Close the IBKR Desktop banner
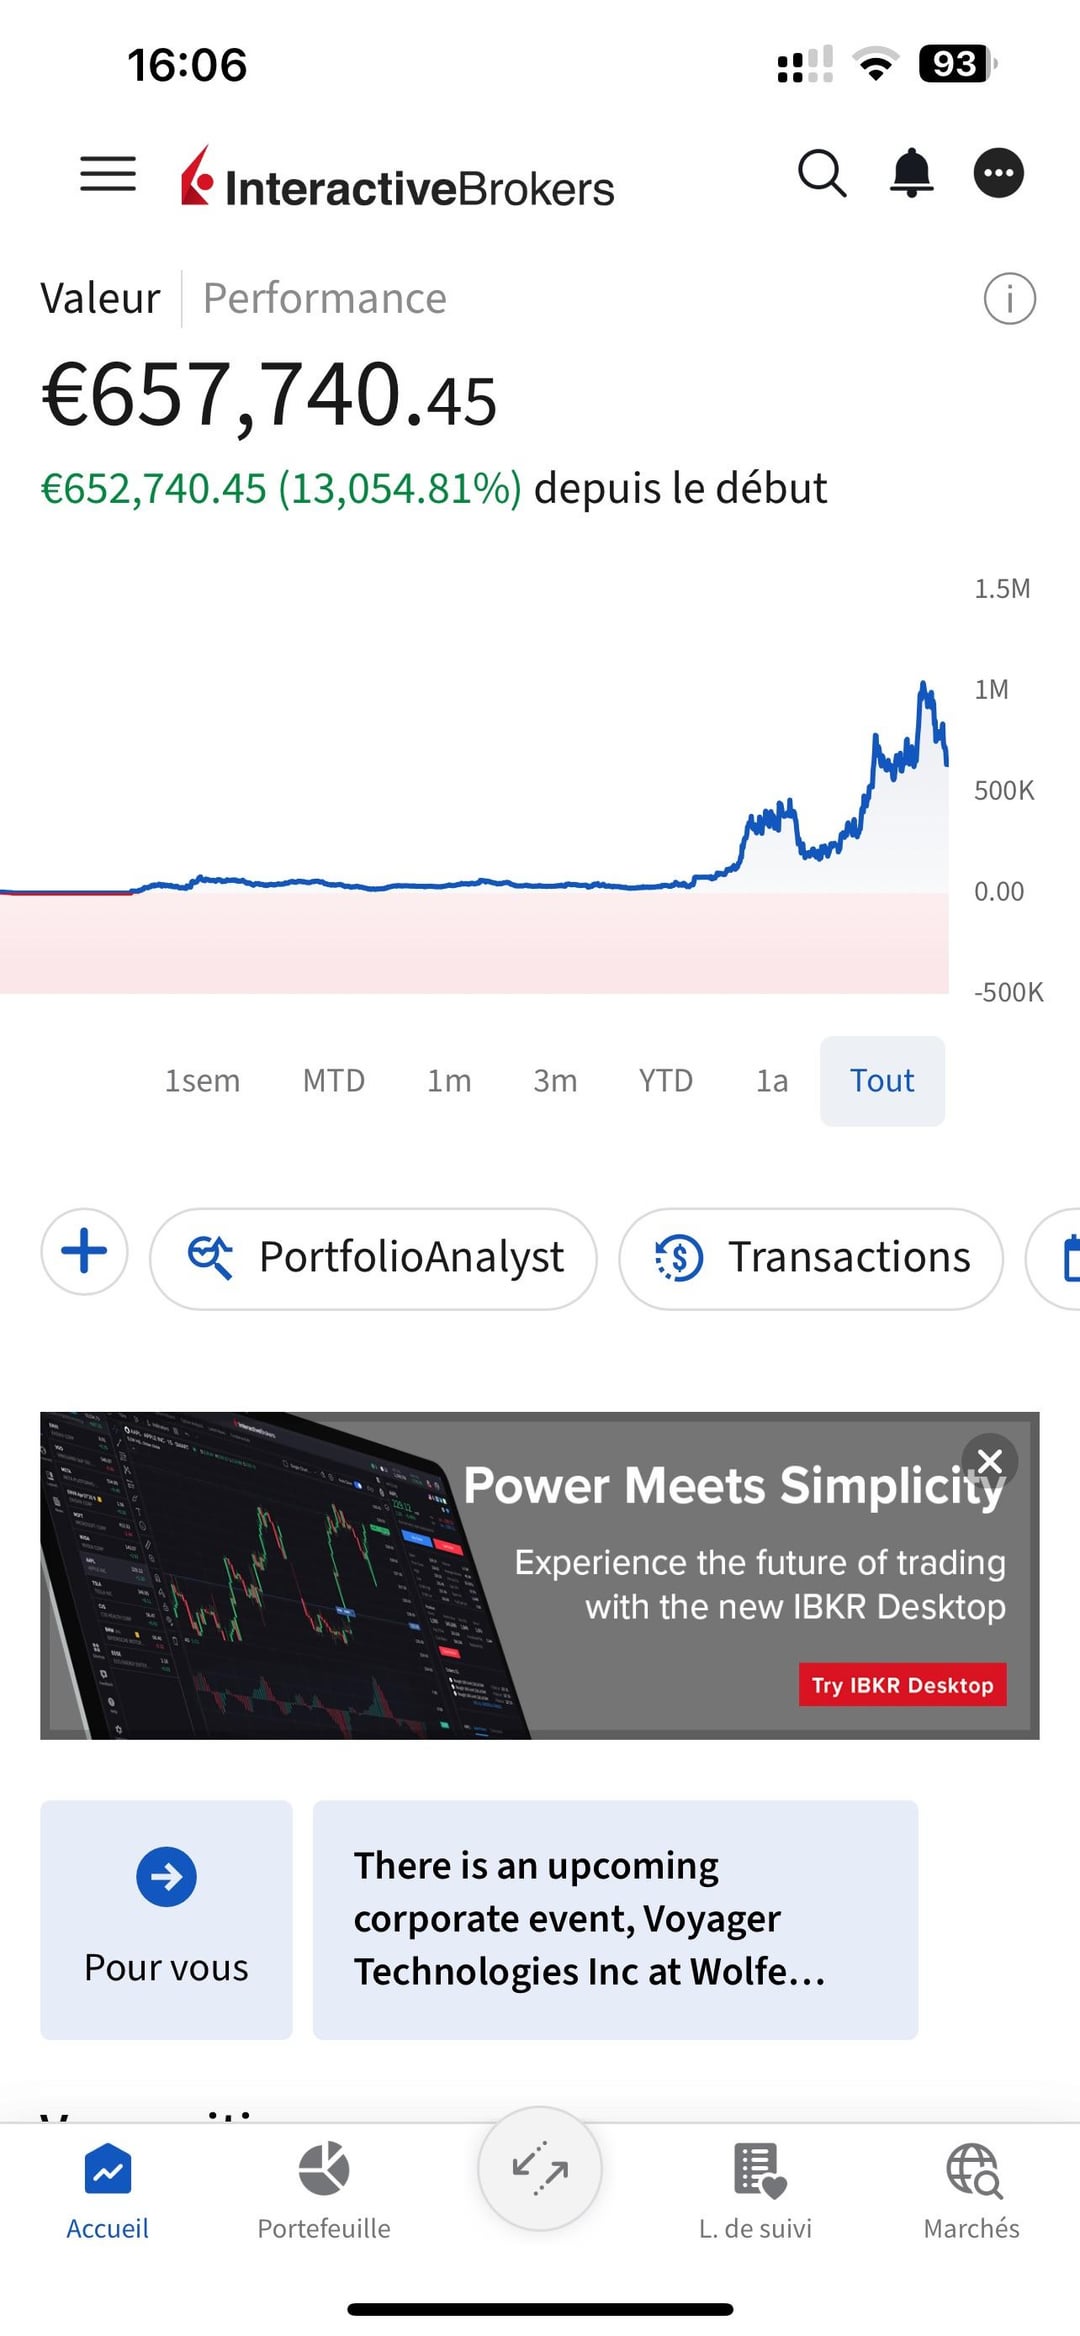 (989, 1461)
